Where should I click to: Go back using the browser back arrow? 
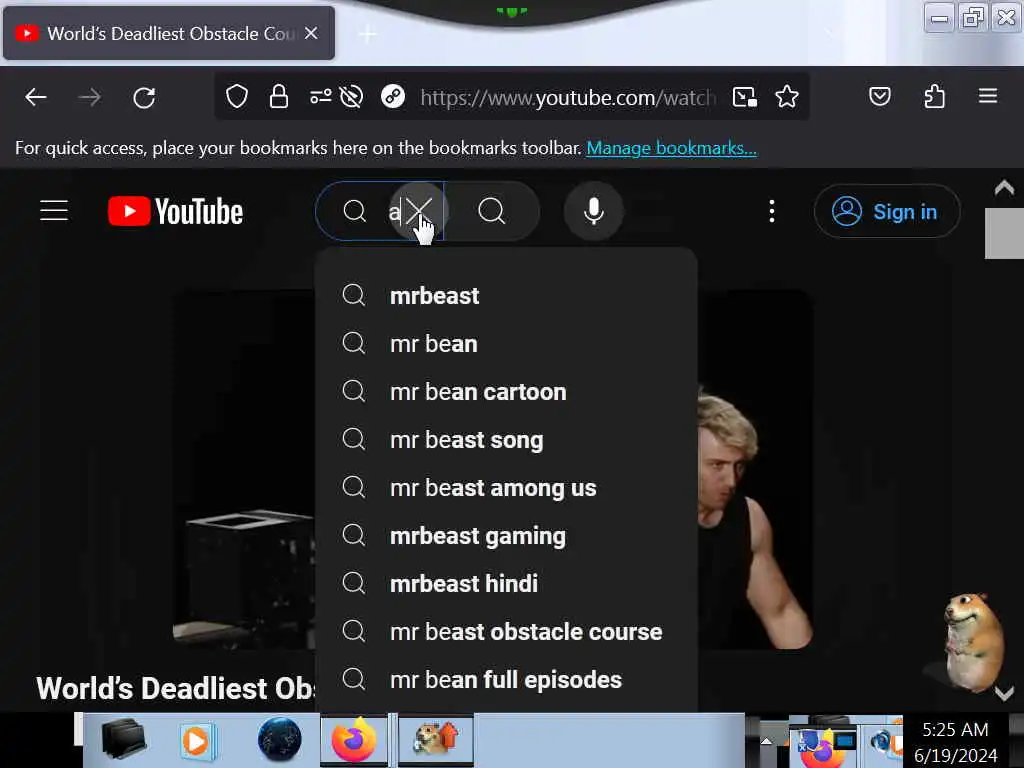36,98
